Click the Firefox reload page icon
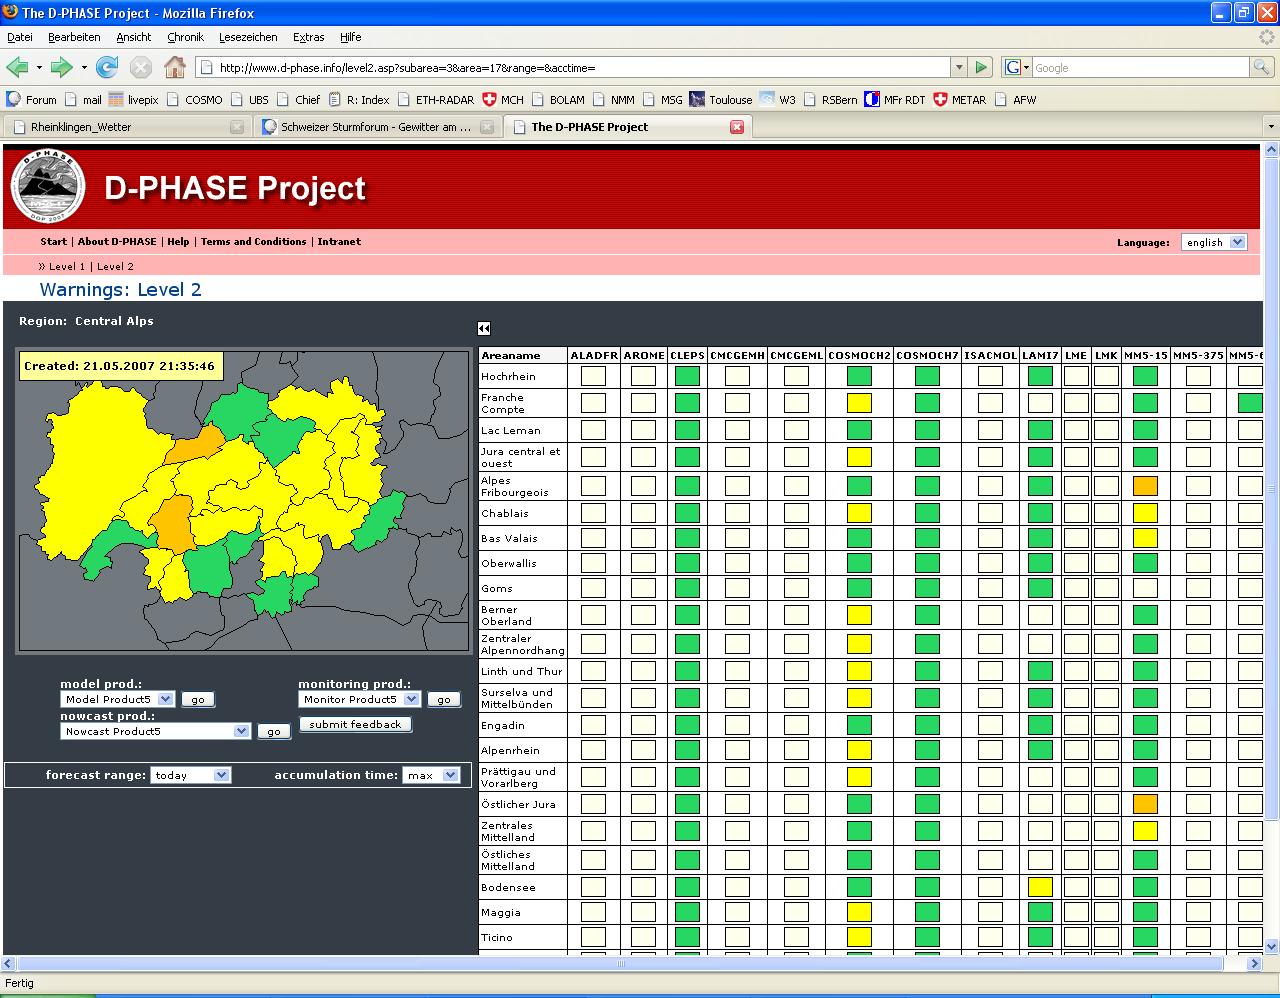The image size is (1280, 998). (x=107, y=67)
